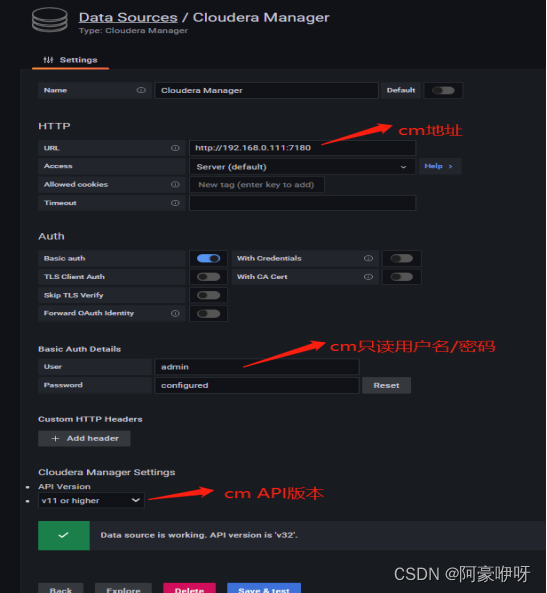
Task: Enable the TLS Client Auth switch
Action: coord(208,277)
